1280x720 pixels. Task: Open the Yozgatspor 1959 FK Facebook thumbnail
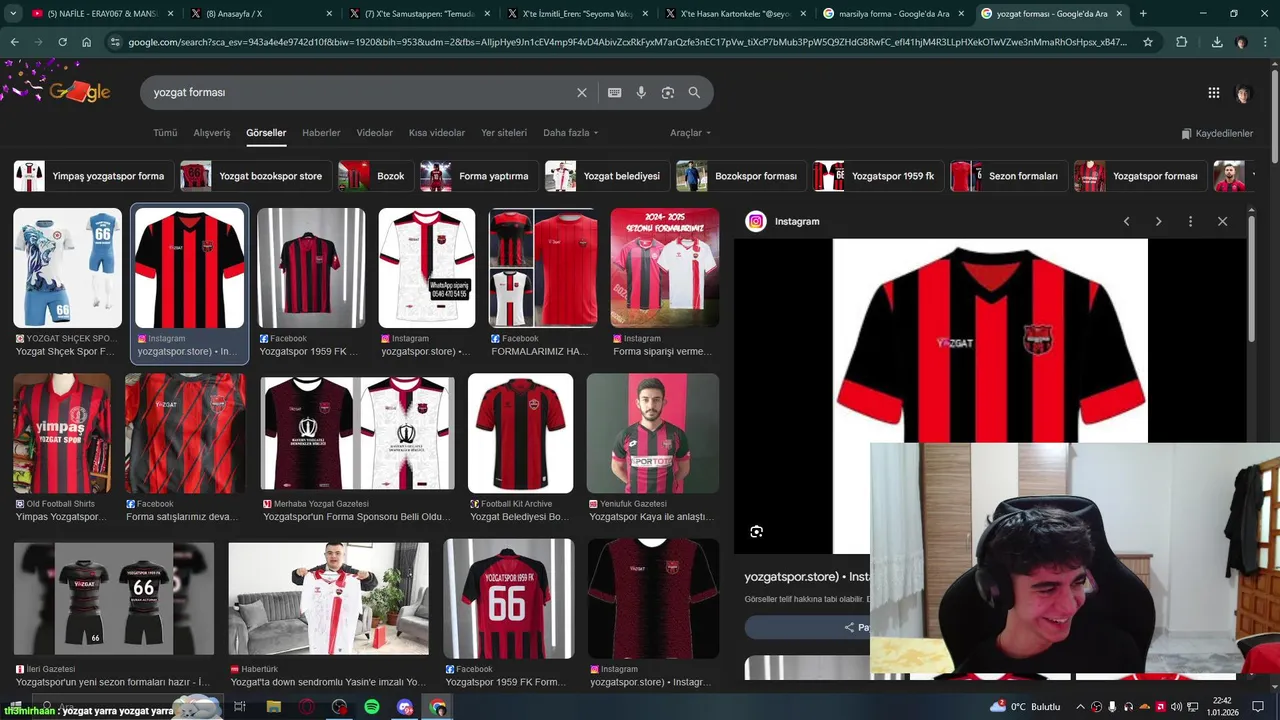pyautogui.click(x=311, y=268)
